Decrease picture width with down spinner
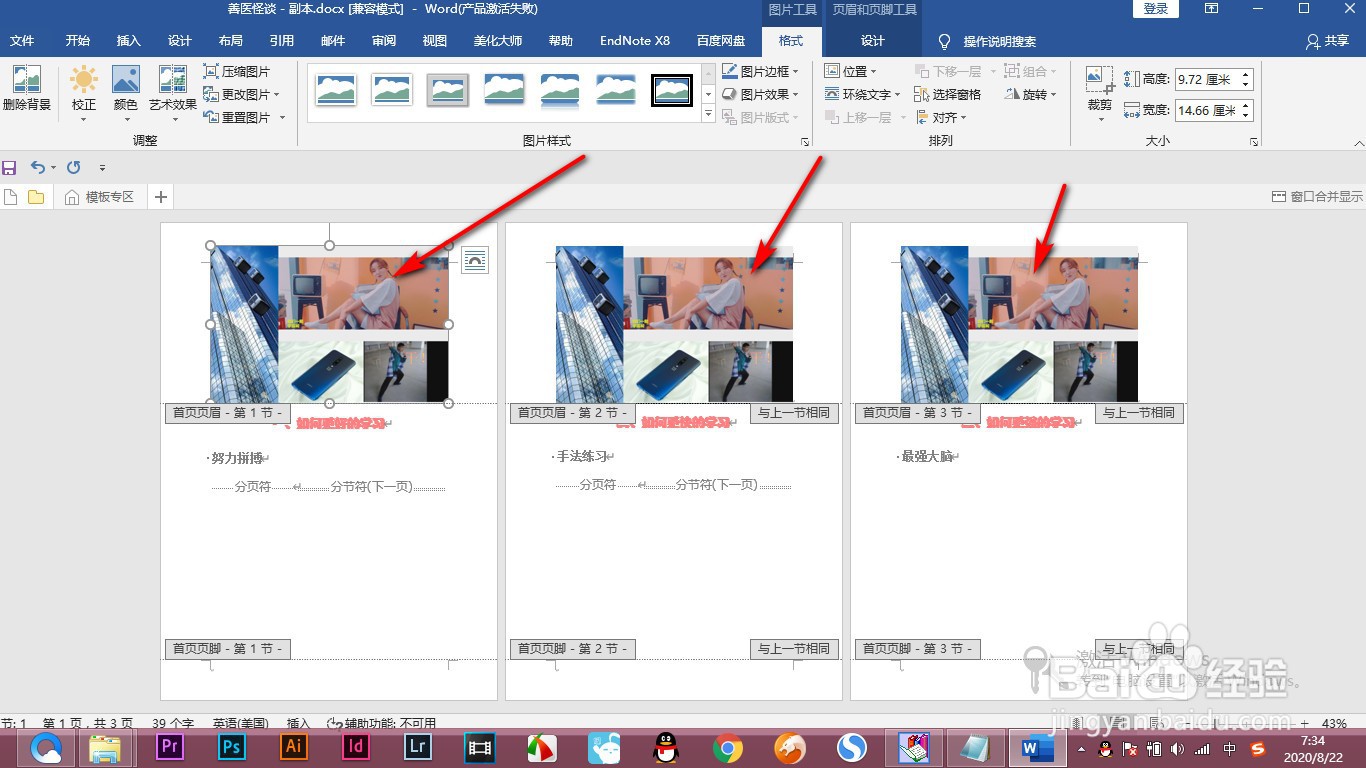Screen dimensions: 1366x768 tap(1246, 115)
